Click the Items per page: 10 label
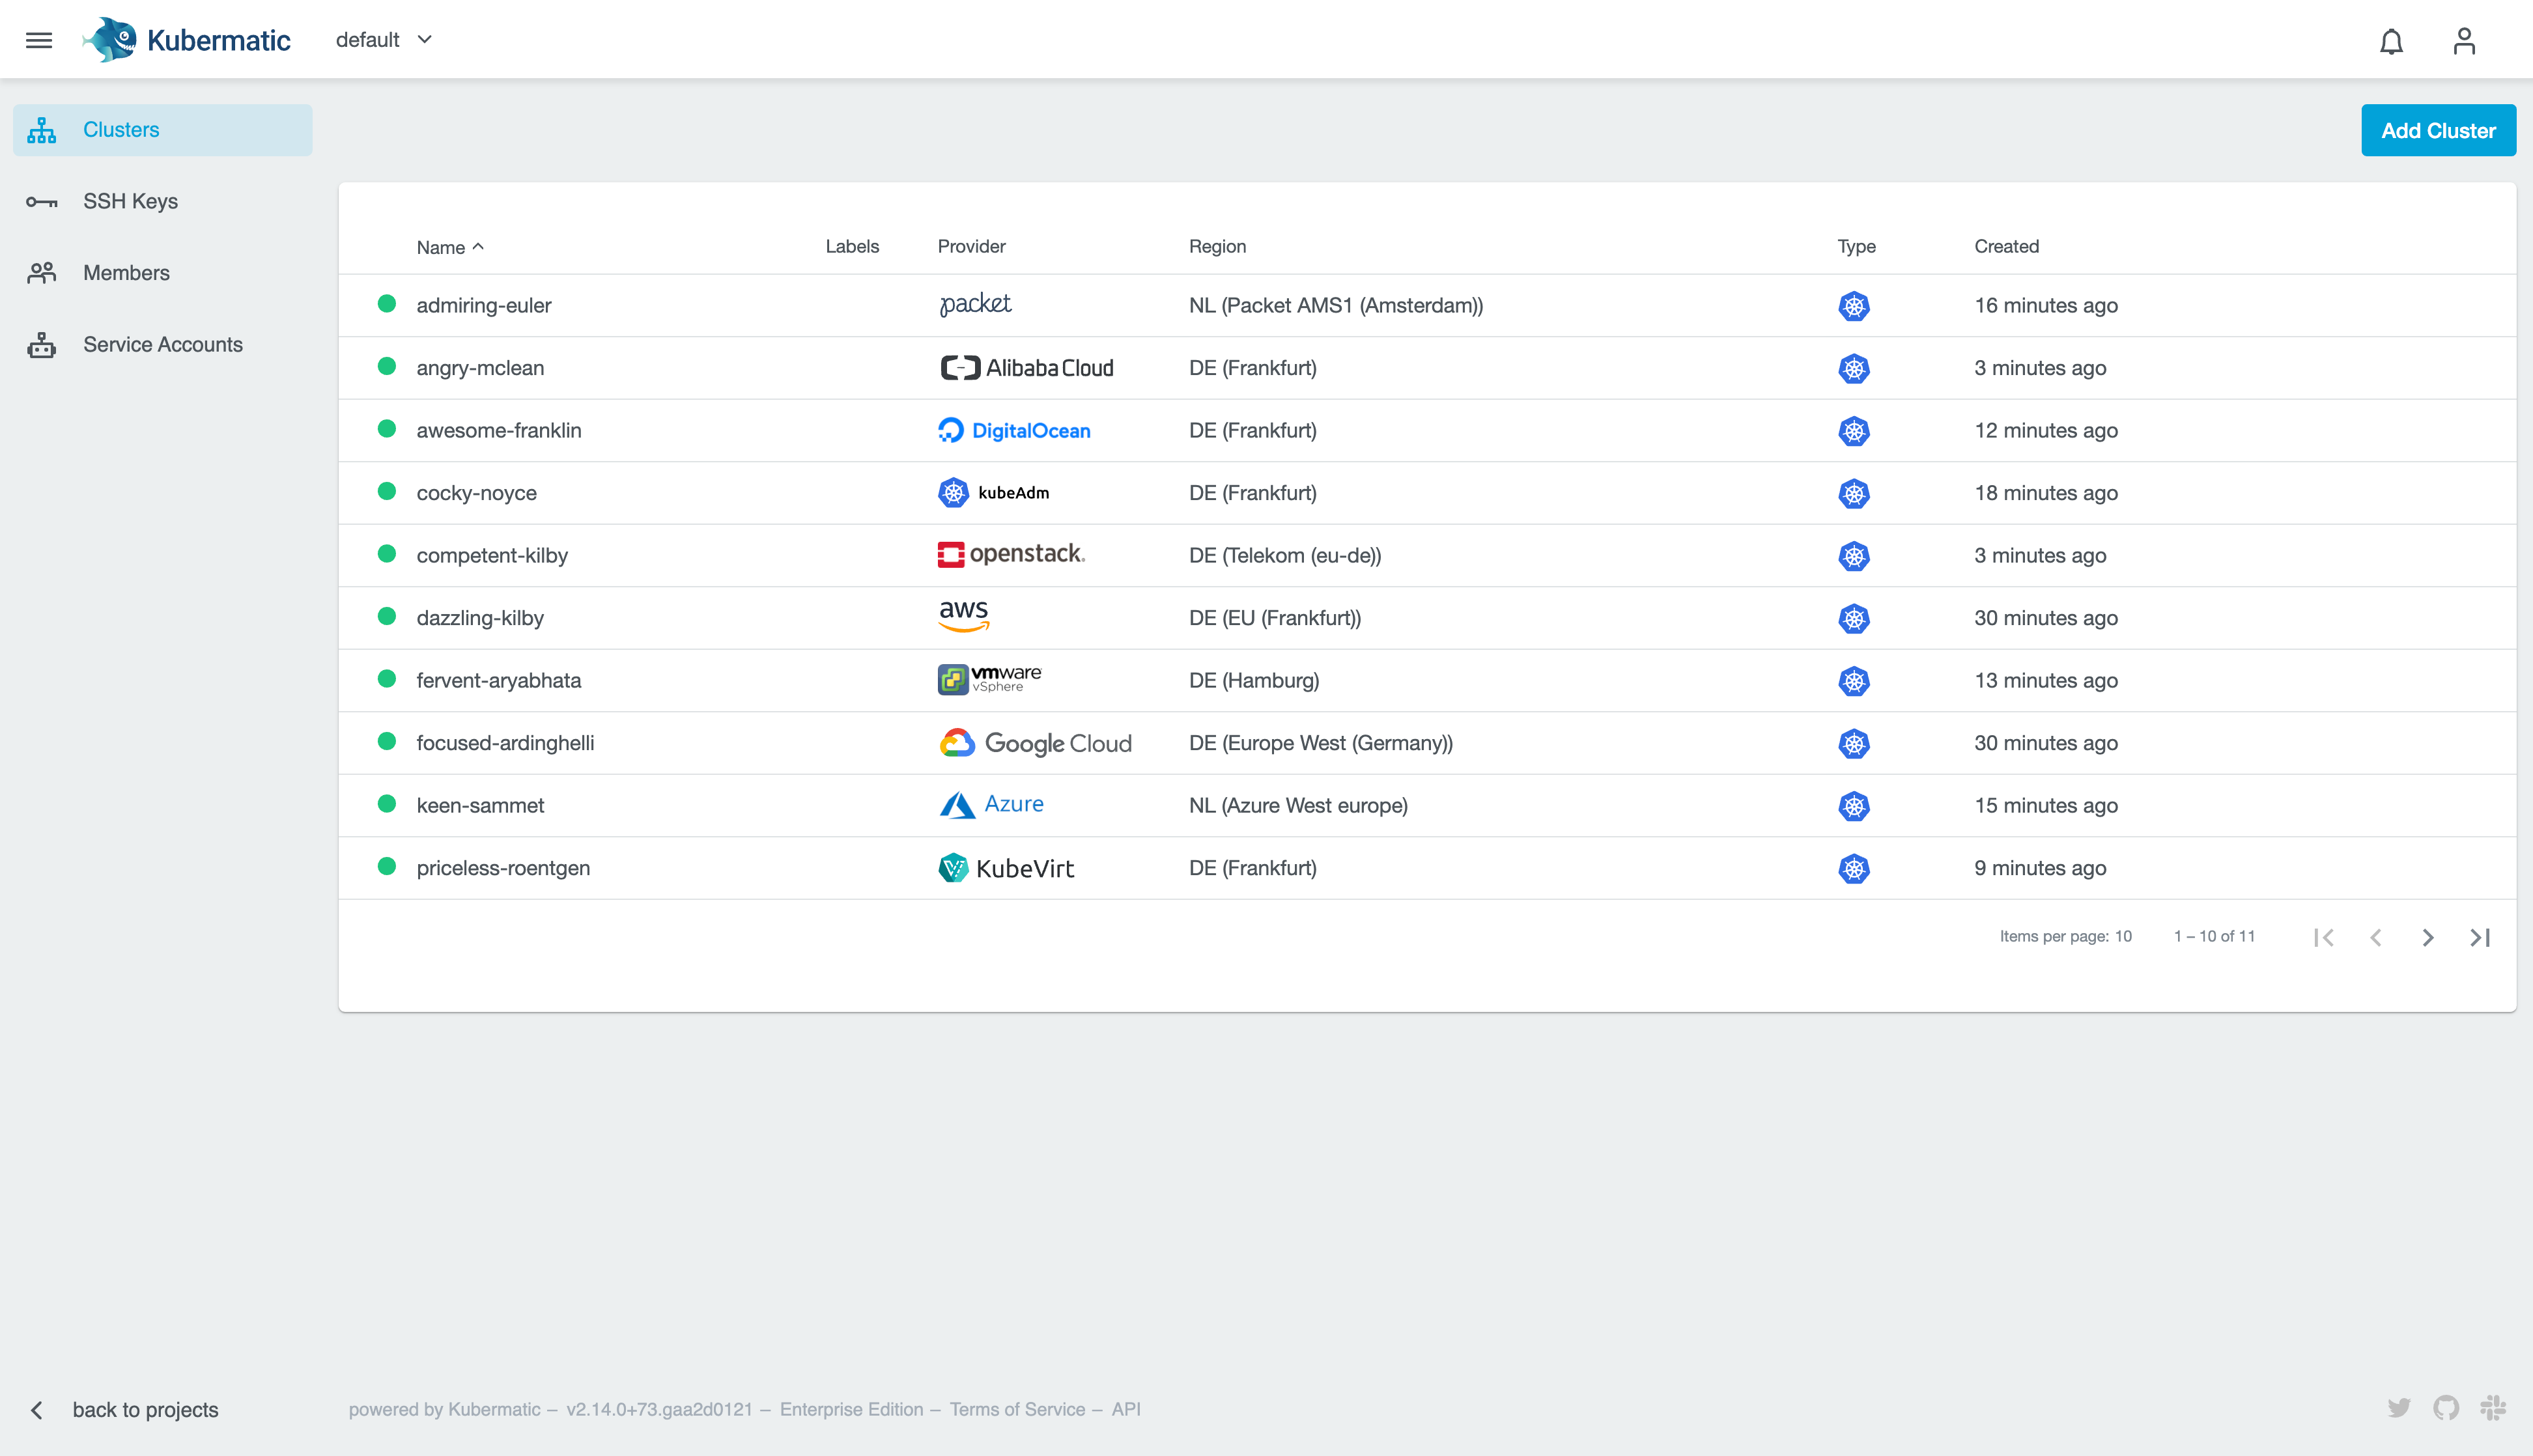This screenshot has width=2533, height=1456. [2065, 936]
